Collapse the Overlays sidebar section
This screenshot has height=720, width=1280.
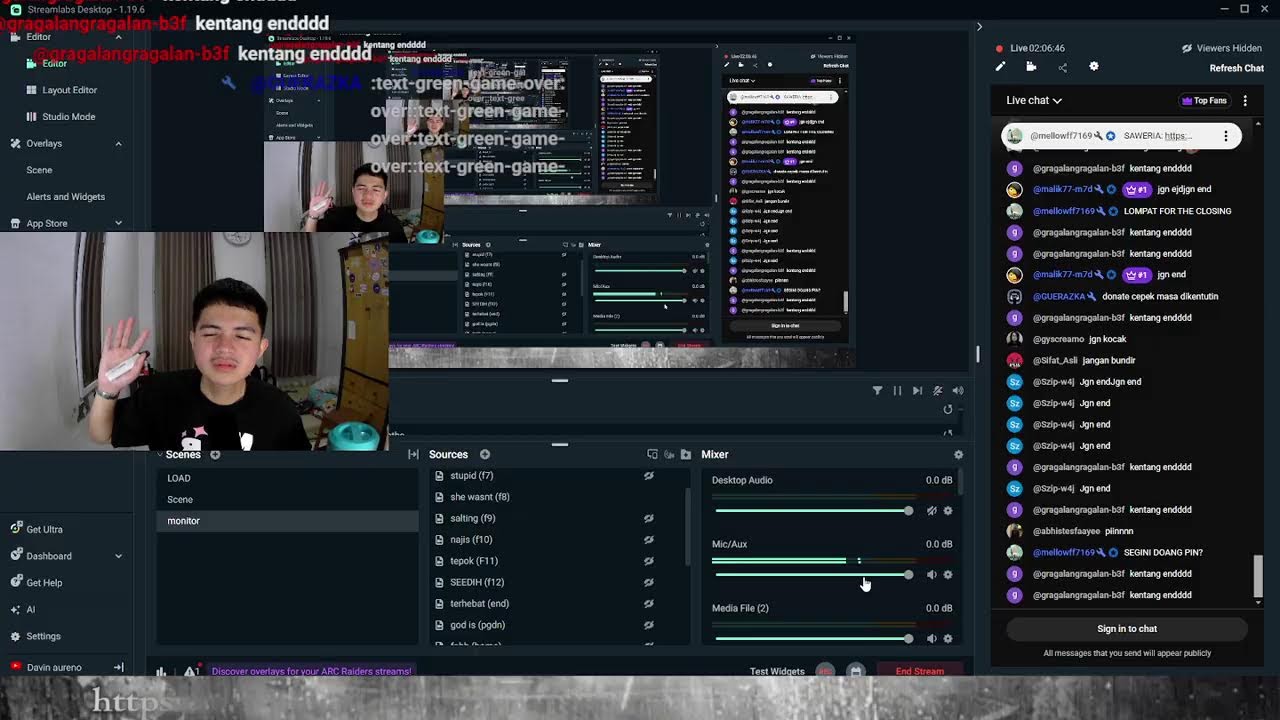click(x=118, y=144)
